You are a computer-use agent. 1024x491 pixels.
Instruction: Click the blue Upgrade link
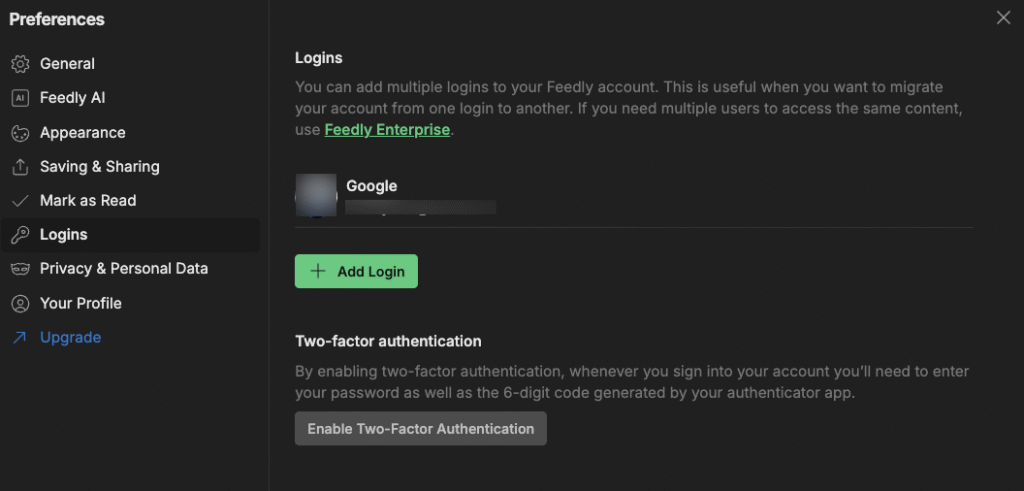(x=71, y=338)
